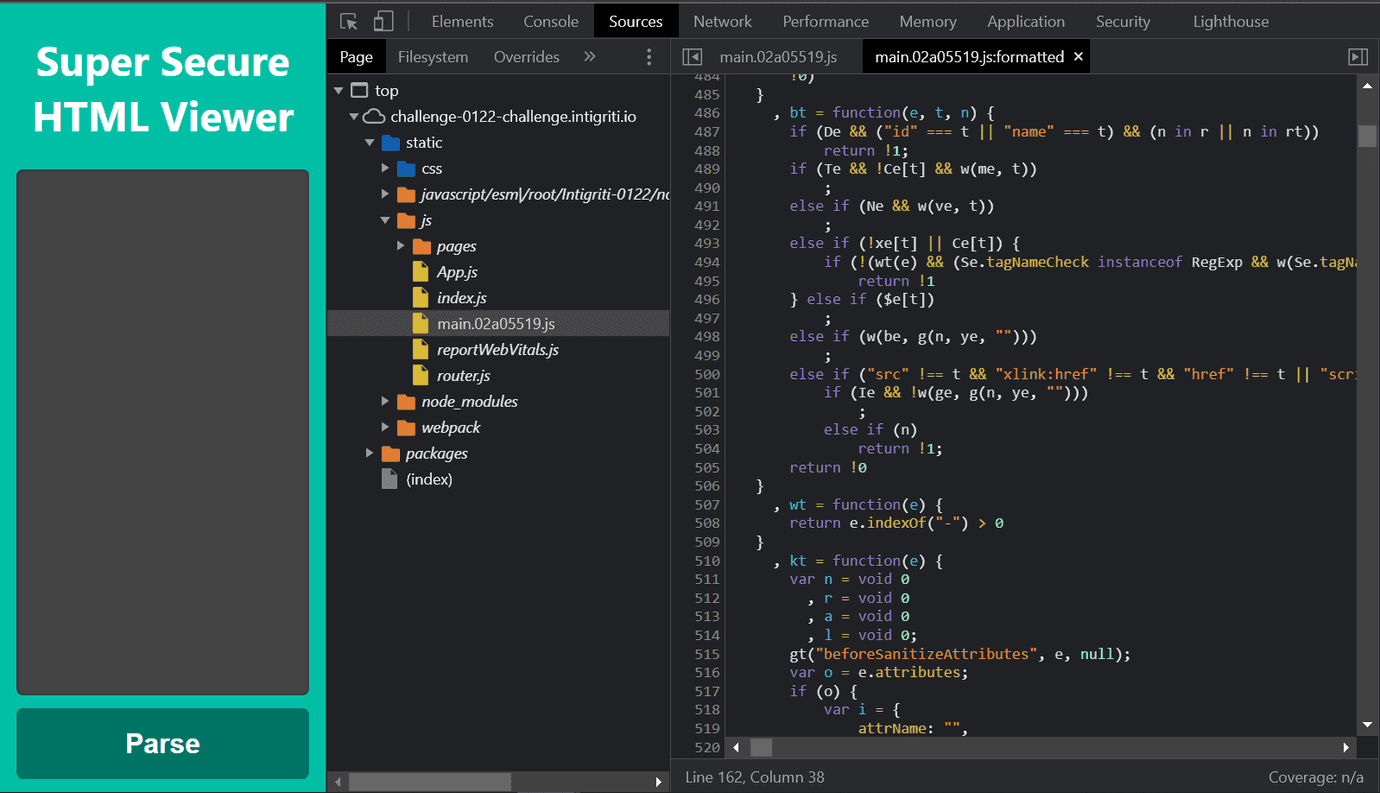Switch to the Network tab
This screenshot has height=793, width=1380.
[722, 22]
